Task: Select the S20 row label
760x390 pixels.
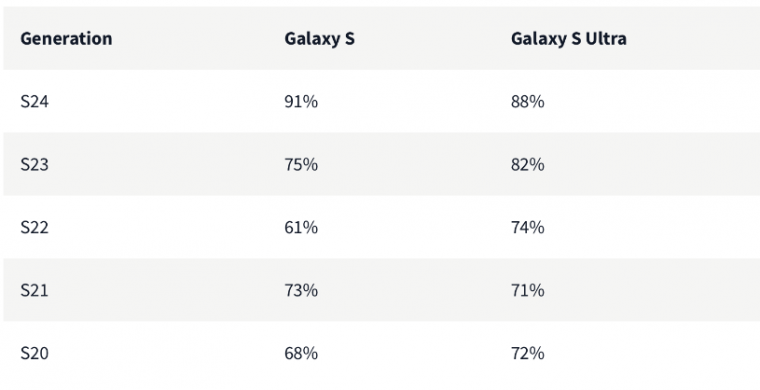Action: point(34,353)
